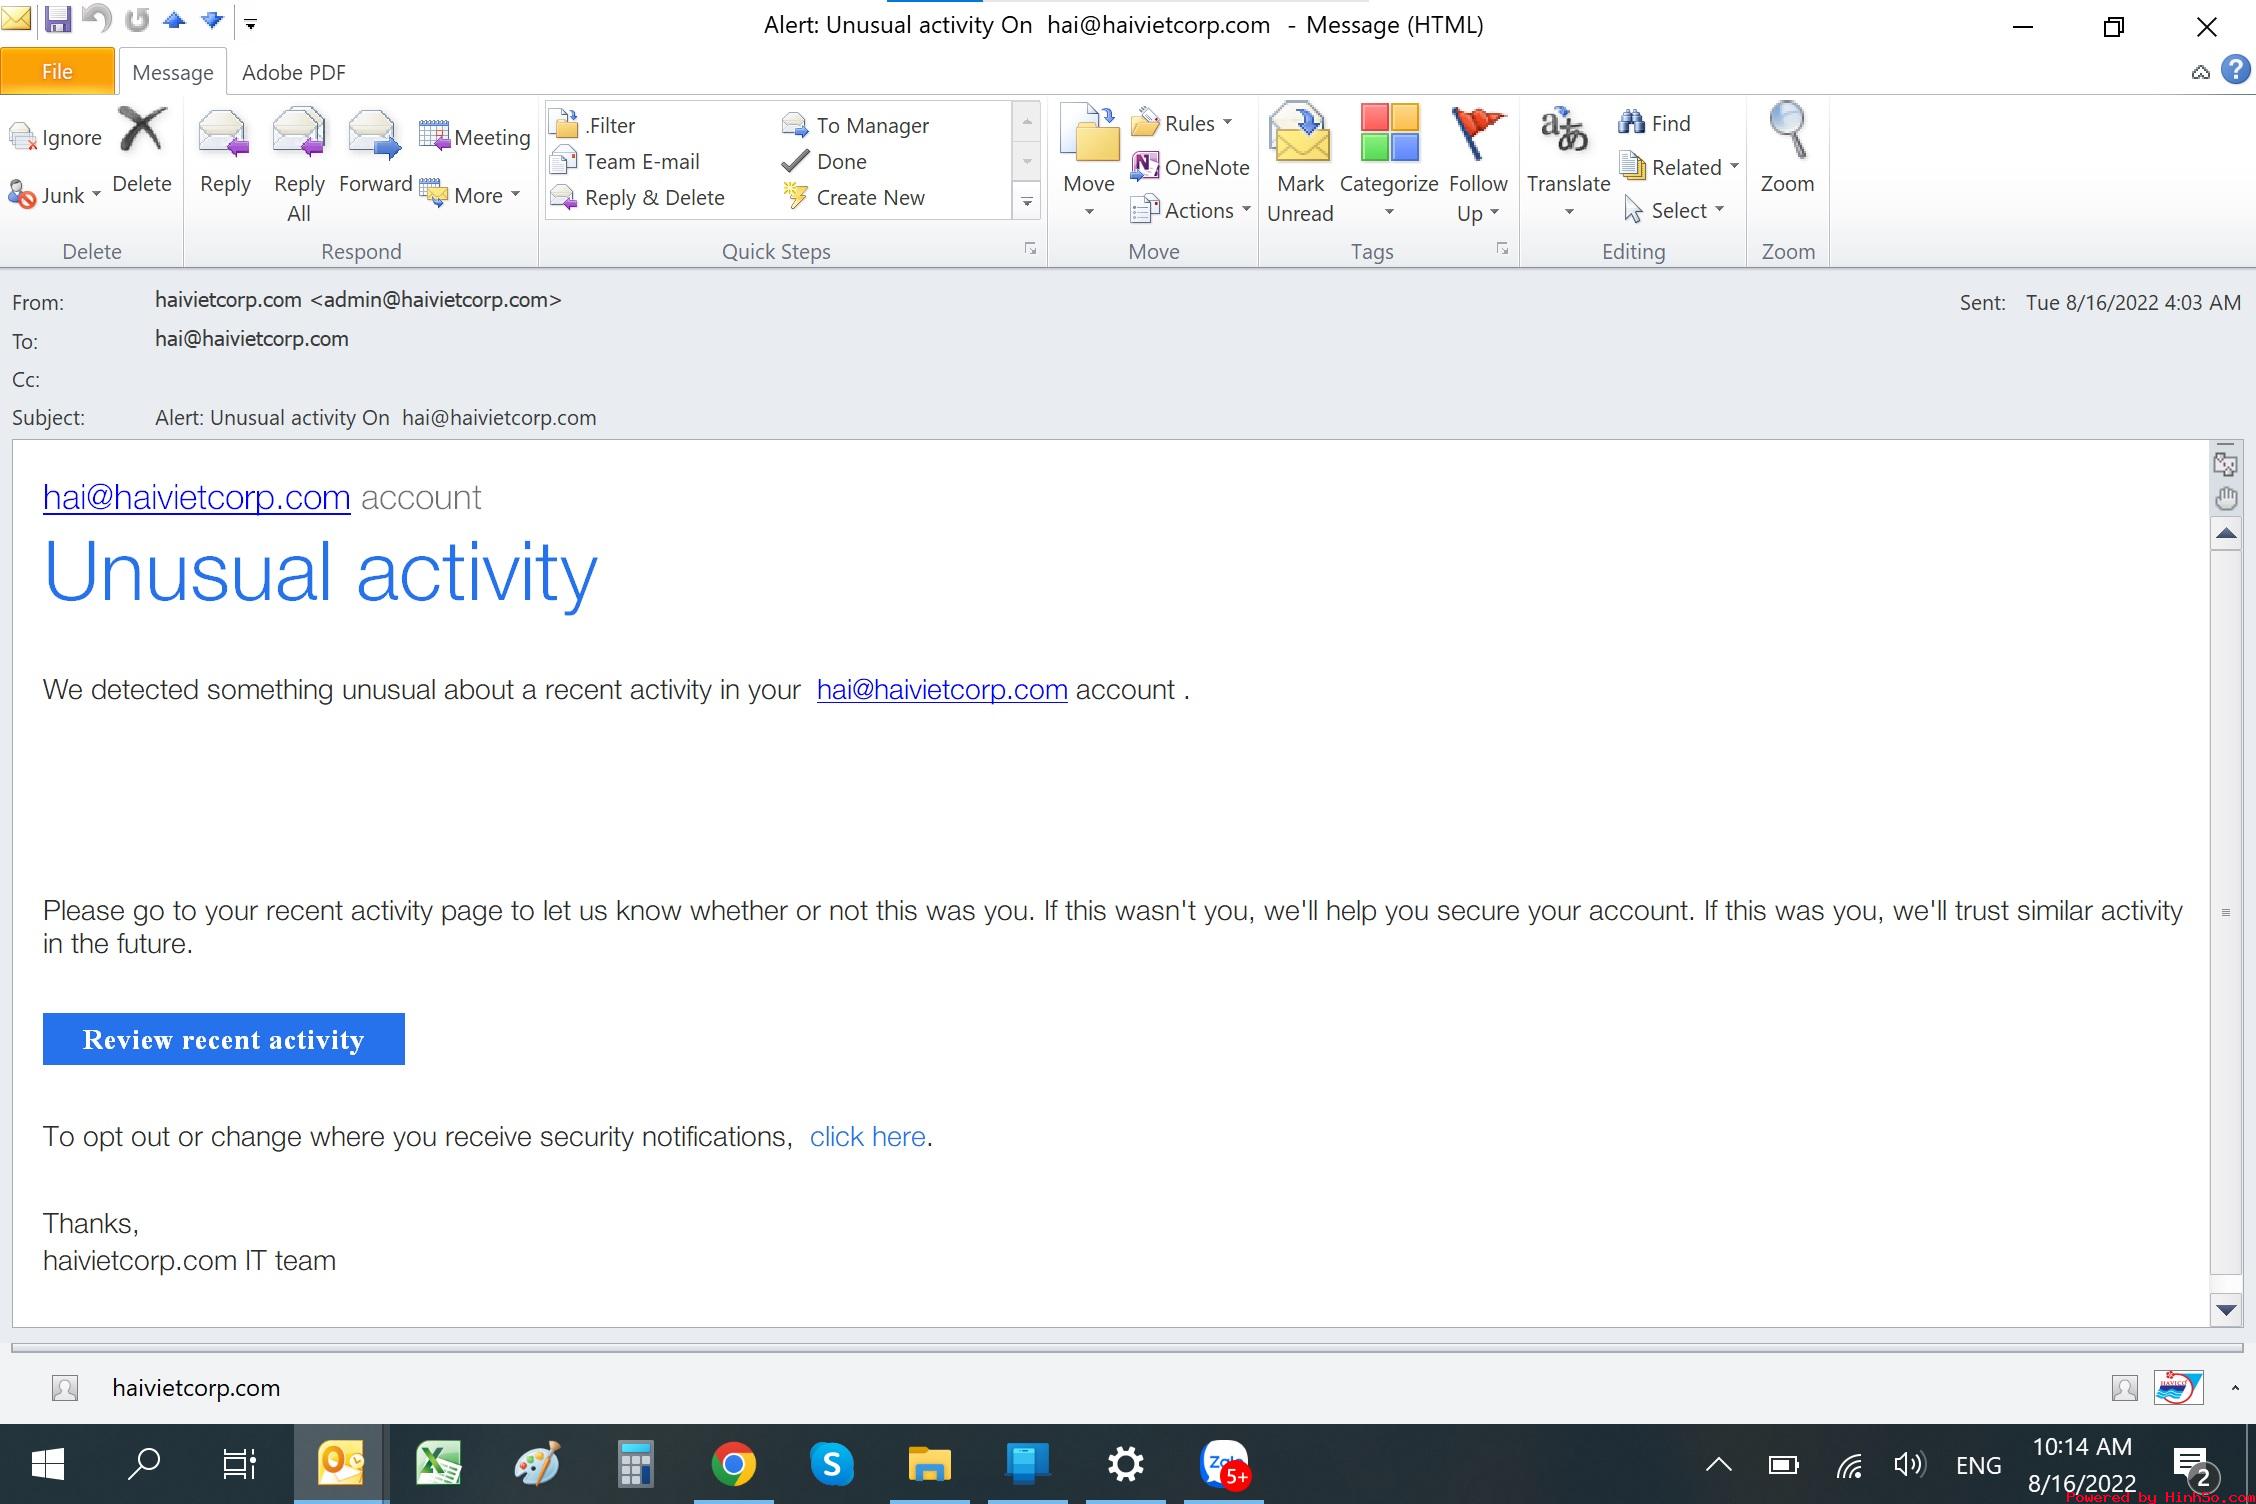Click the Find binoculars icon

1631,123
